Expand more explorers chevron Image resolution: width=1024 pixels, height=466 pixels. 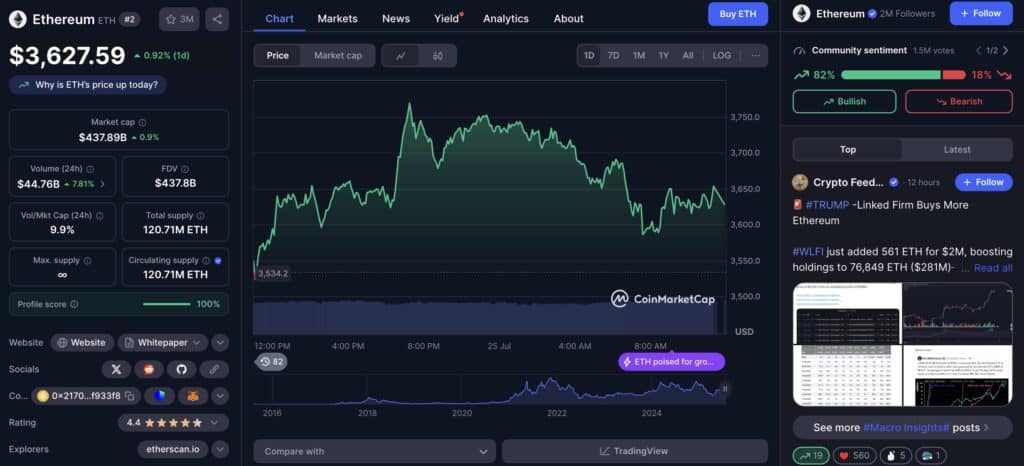pos(220,449)
